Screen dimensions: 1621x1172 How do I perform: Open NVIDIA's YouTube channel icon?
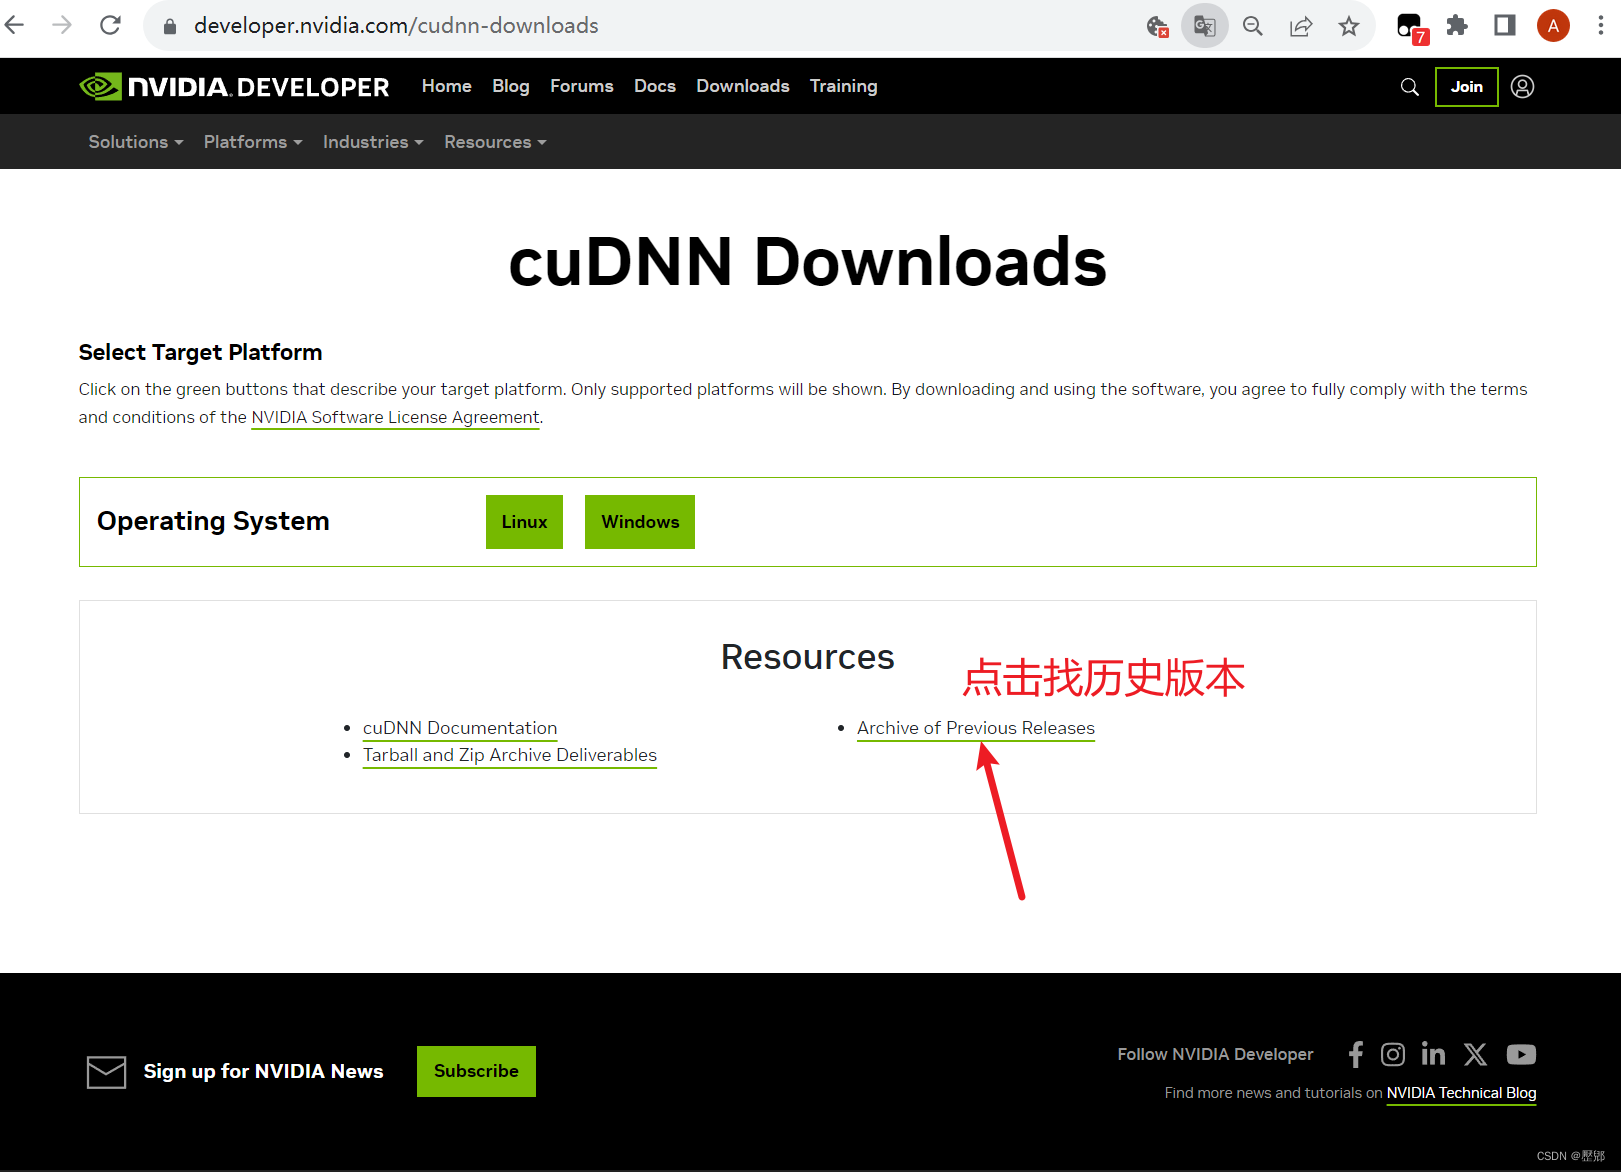point(1521,1054)
